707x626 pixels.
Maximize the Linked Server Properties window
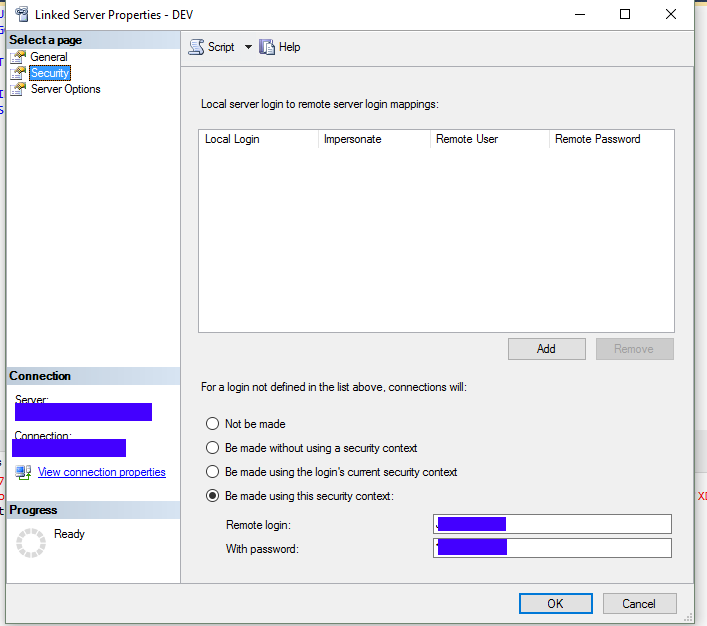coord(625,14)
